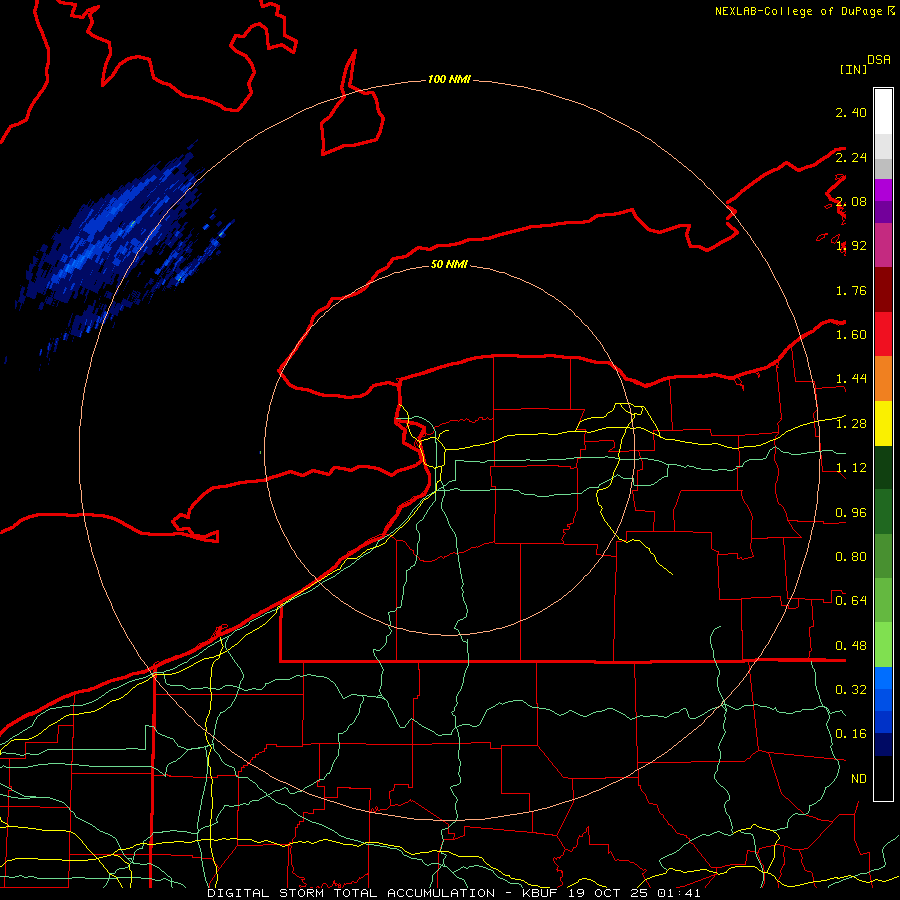
Task: Click the 1.12 scale value
Action: point(851,468)
